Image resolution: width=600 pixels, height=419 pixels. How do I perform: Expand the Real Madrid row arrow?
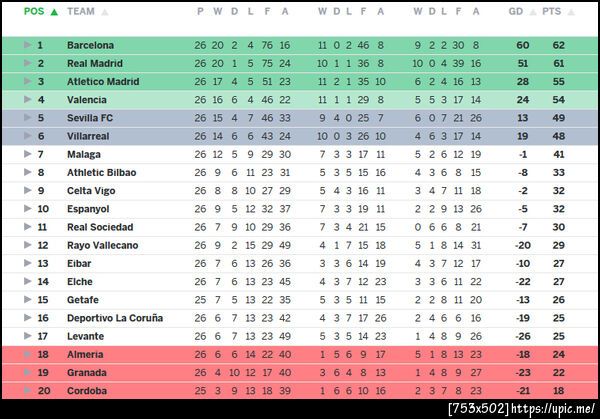(27, 63)
